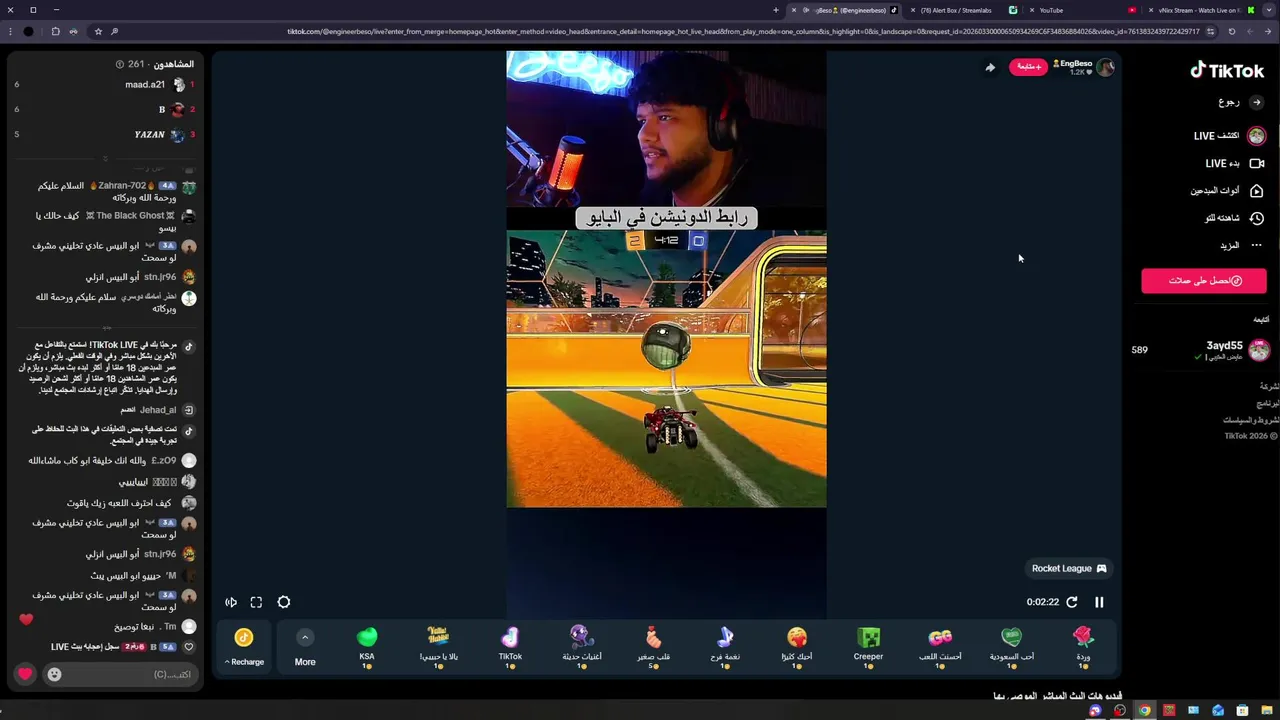Click the الشروط والسياسات terms link
Screen dimensions: 1280x720
point(1252,421)
